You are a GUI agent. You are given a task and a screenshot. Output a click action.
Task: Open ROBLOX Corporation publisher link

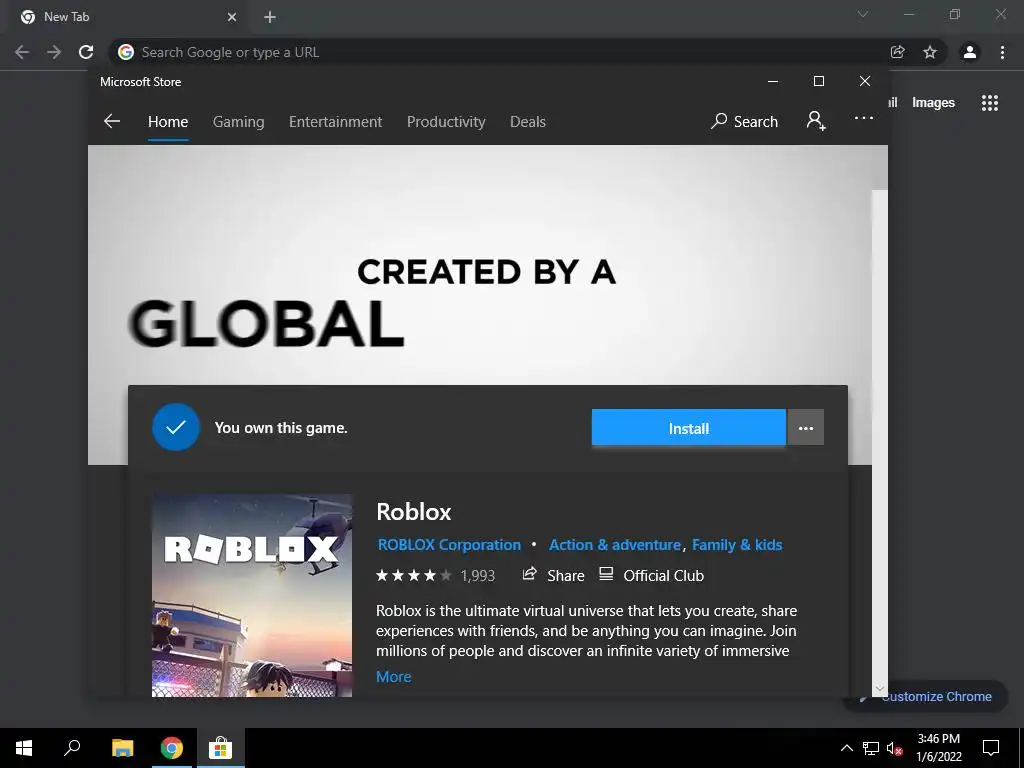point(449,545)
